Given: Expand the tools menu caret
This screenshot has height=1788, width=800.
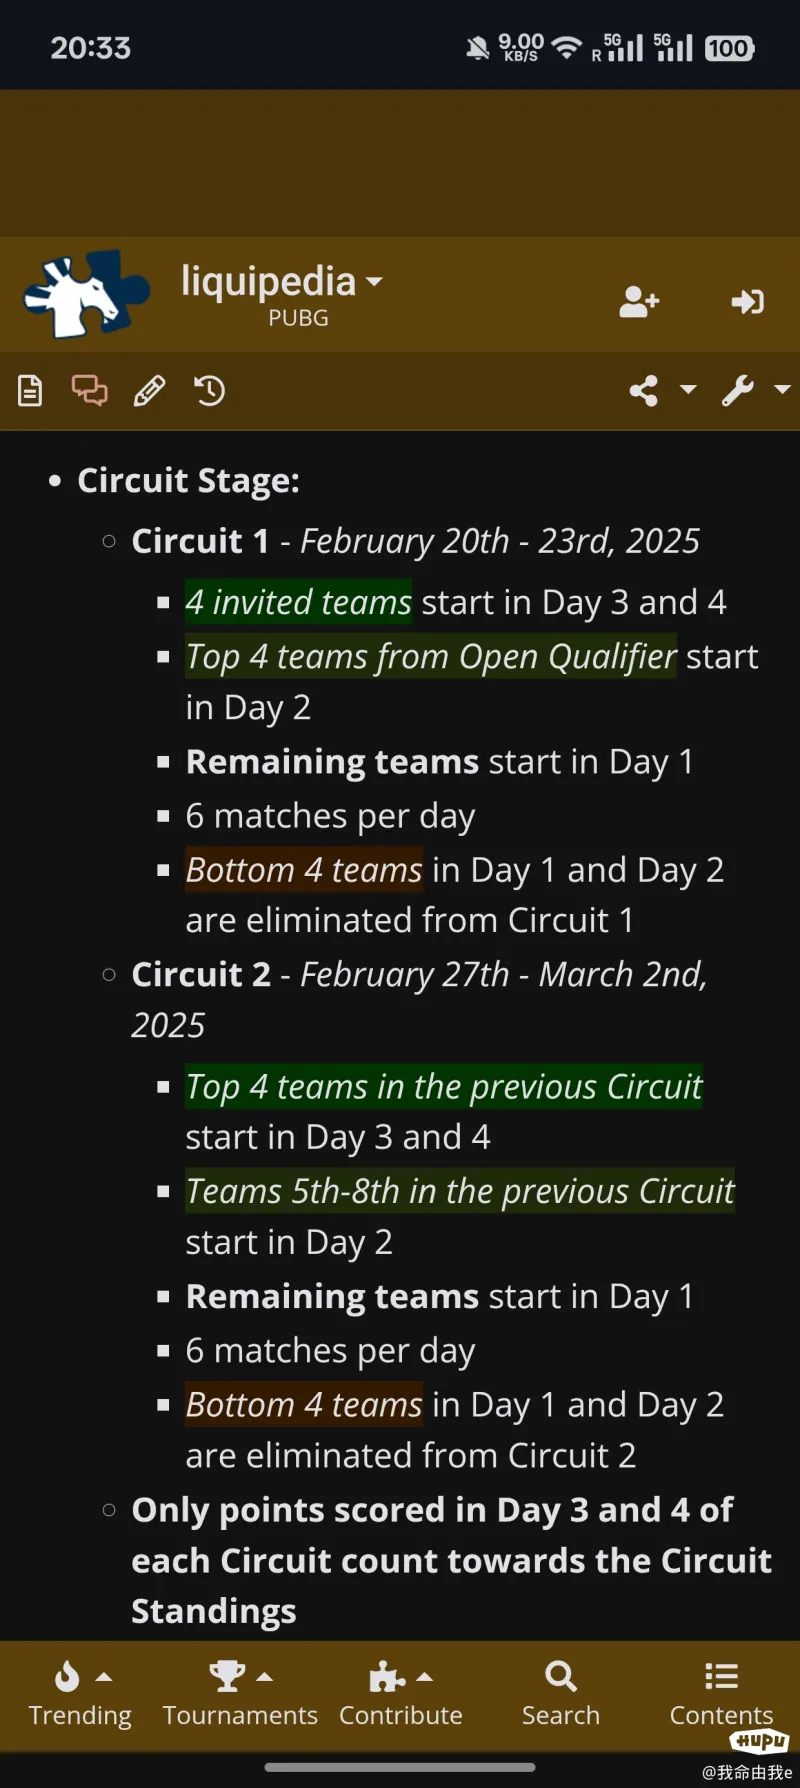Looking at the screenshot, I should click(x=782, y=389).
